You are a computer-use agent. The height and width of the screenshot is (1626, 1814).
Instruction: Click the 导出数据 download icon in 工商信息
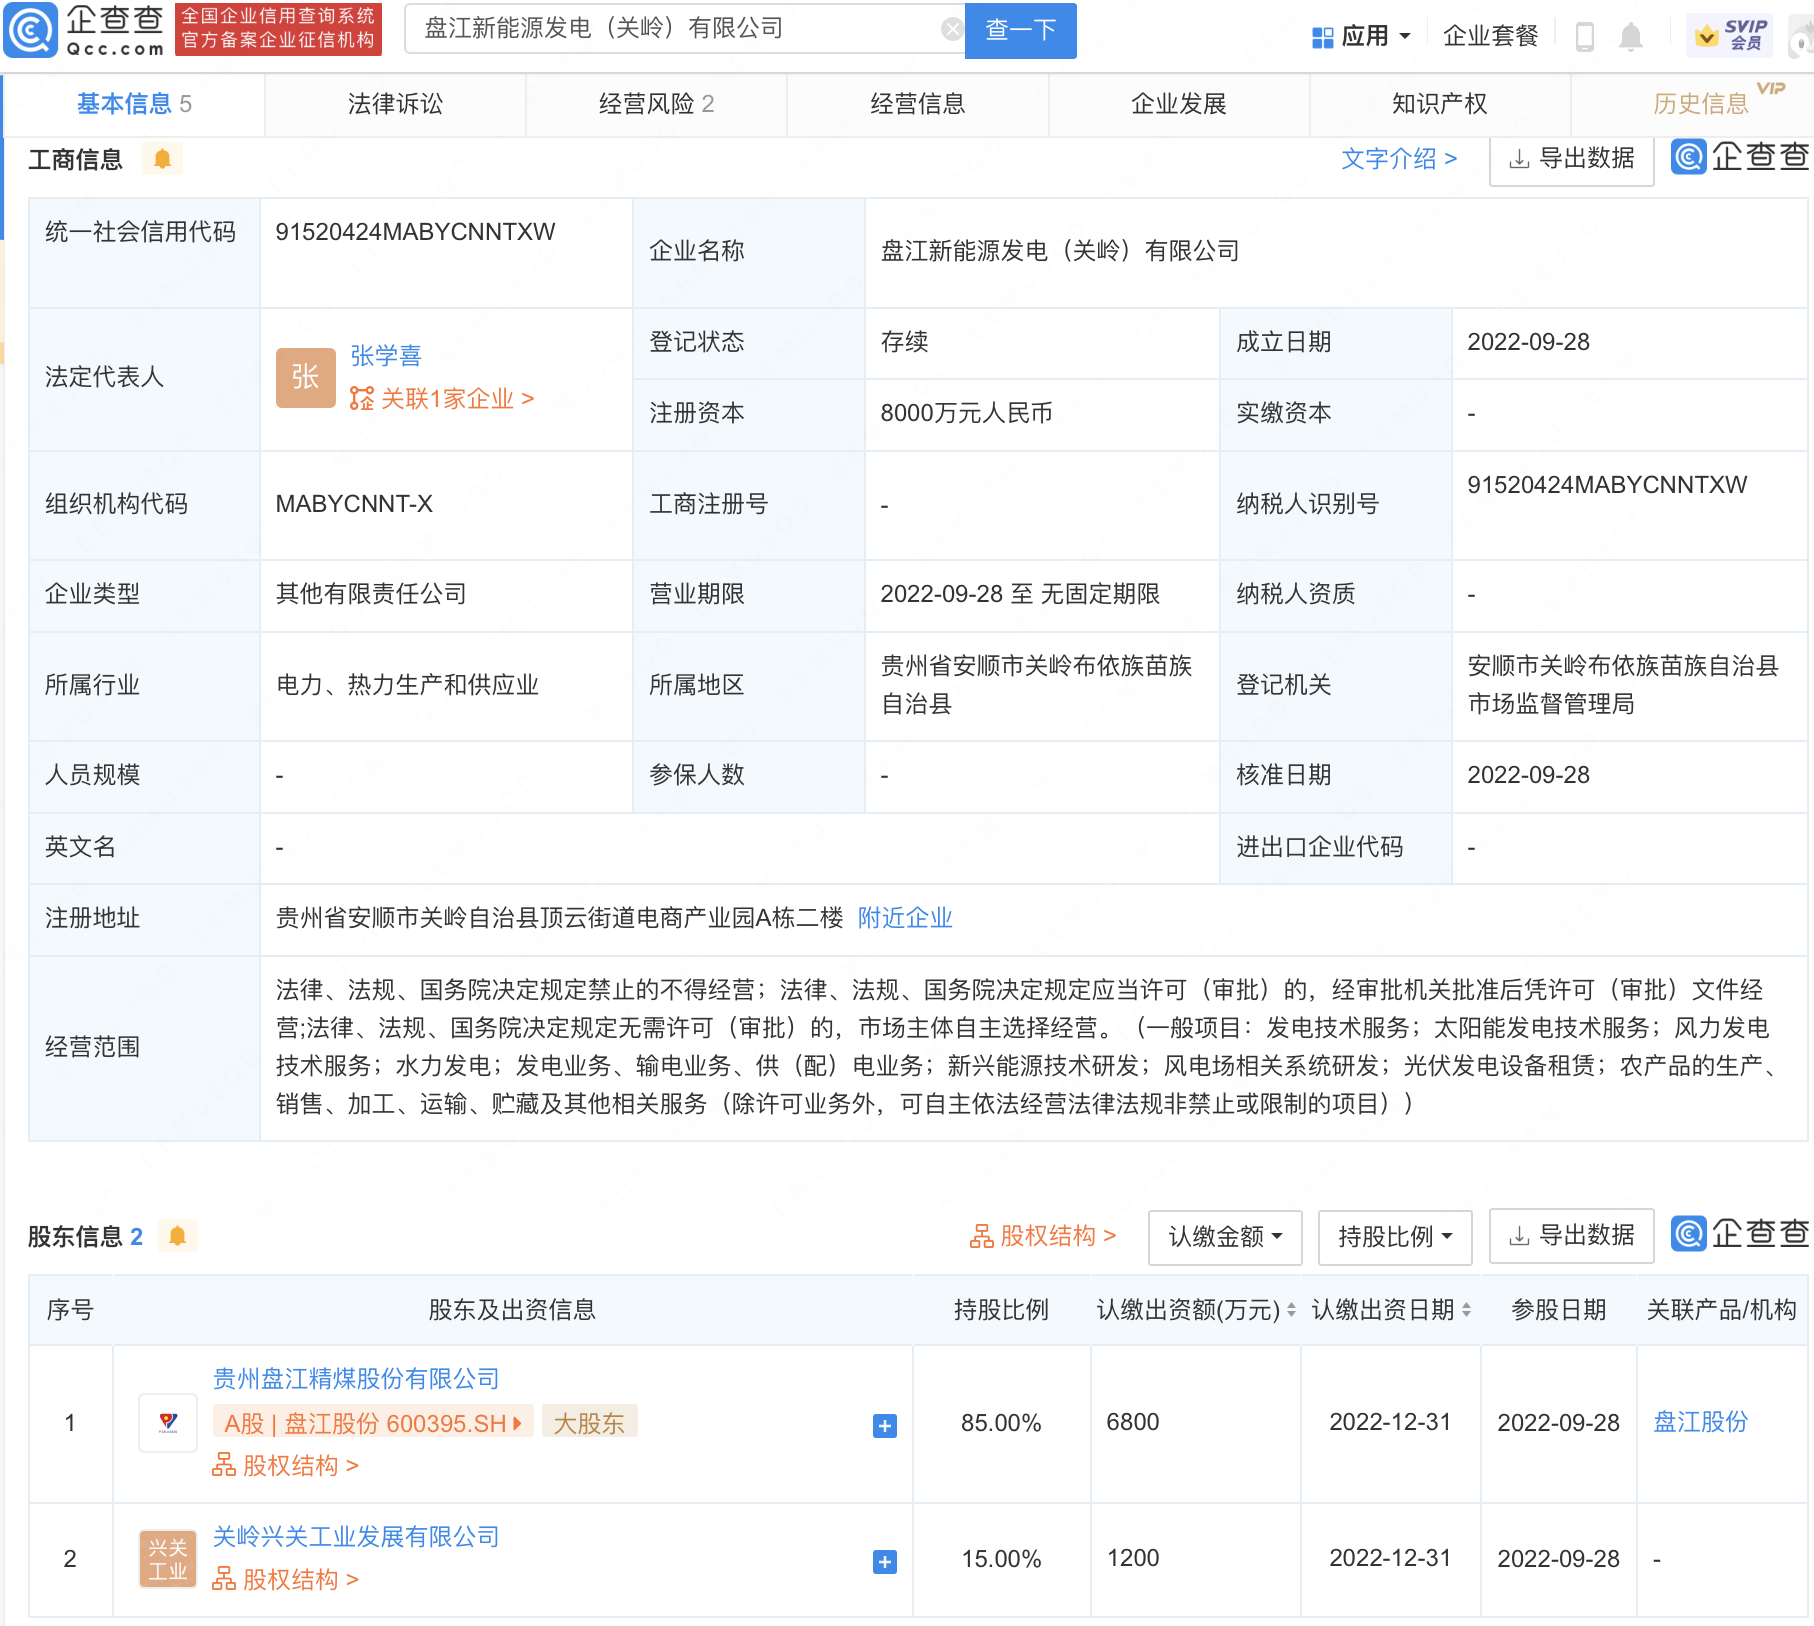(x=1521, y=159)
